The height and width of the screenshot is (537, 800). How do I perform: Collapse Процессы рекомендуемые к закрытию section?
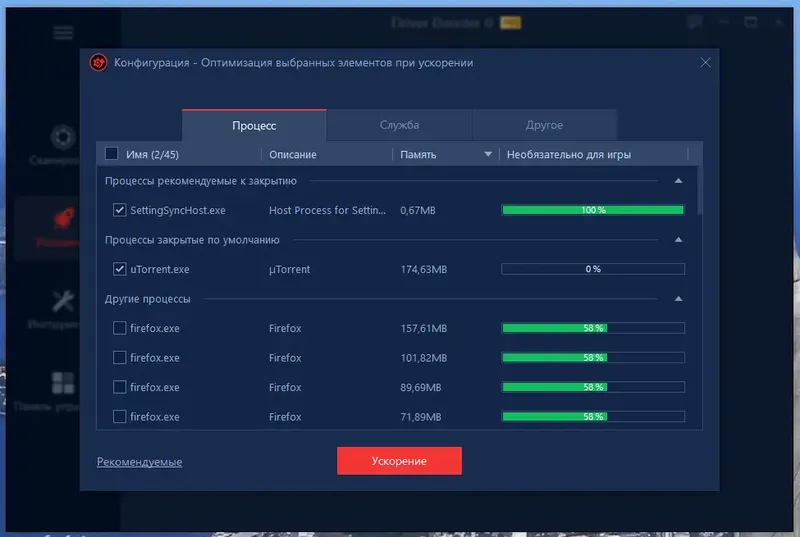click(x=678, y=181)
